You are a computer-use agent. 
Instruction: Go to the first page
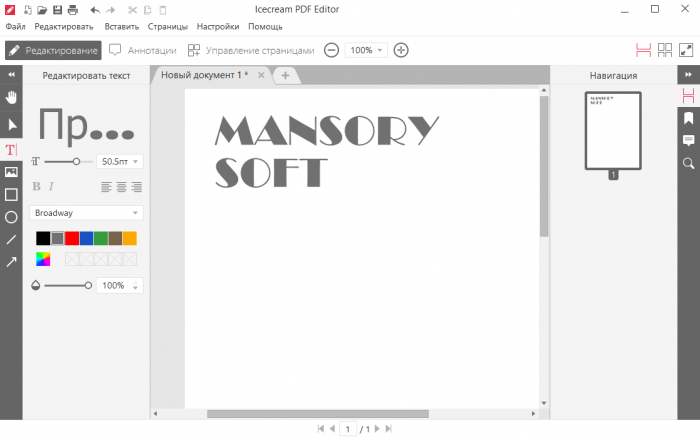pyautogui.click(x=321, y=429)
